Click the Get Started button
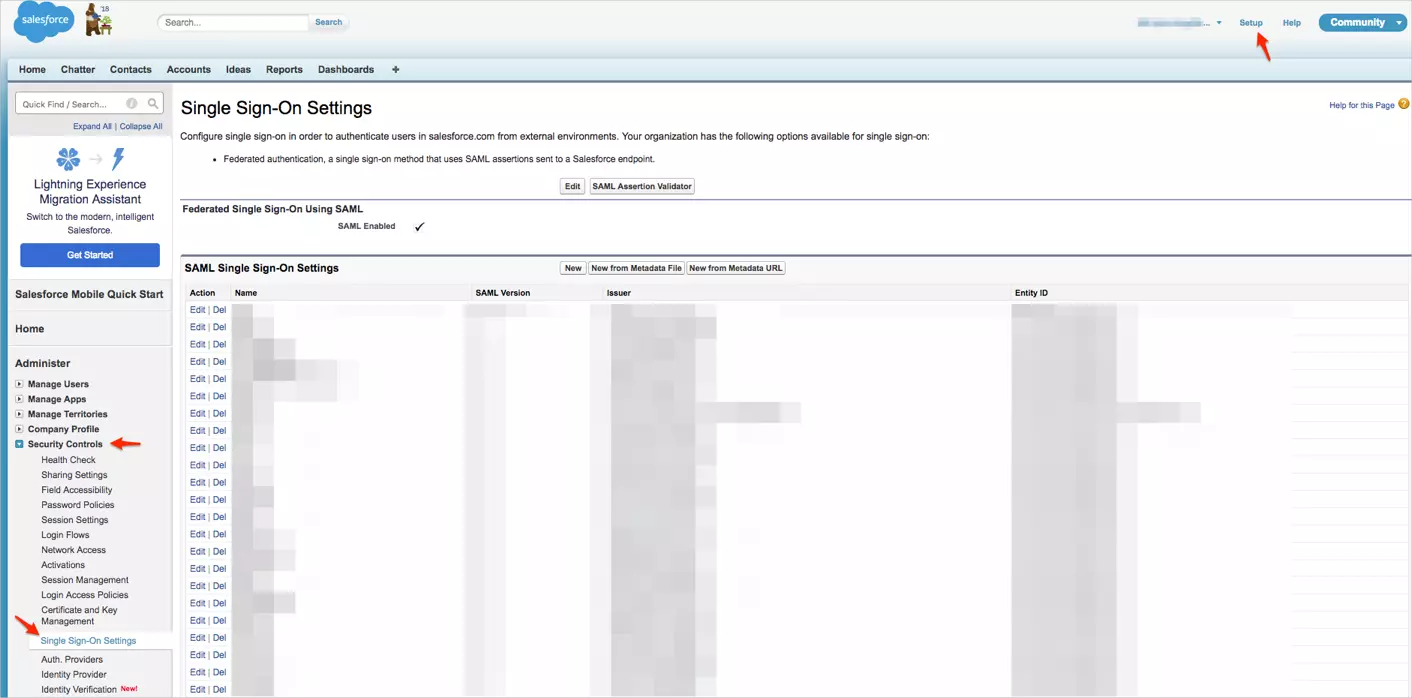This screenshot has width=1412, height=698. tap(89, 255)
